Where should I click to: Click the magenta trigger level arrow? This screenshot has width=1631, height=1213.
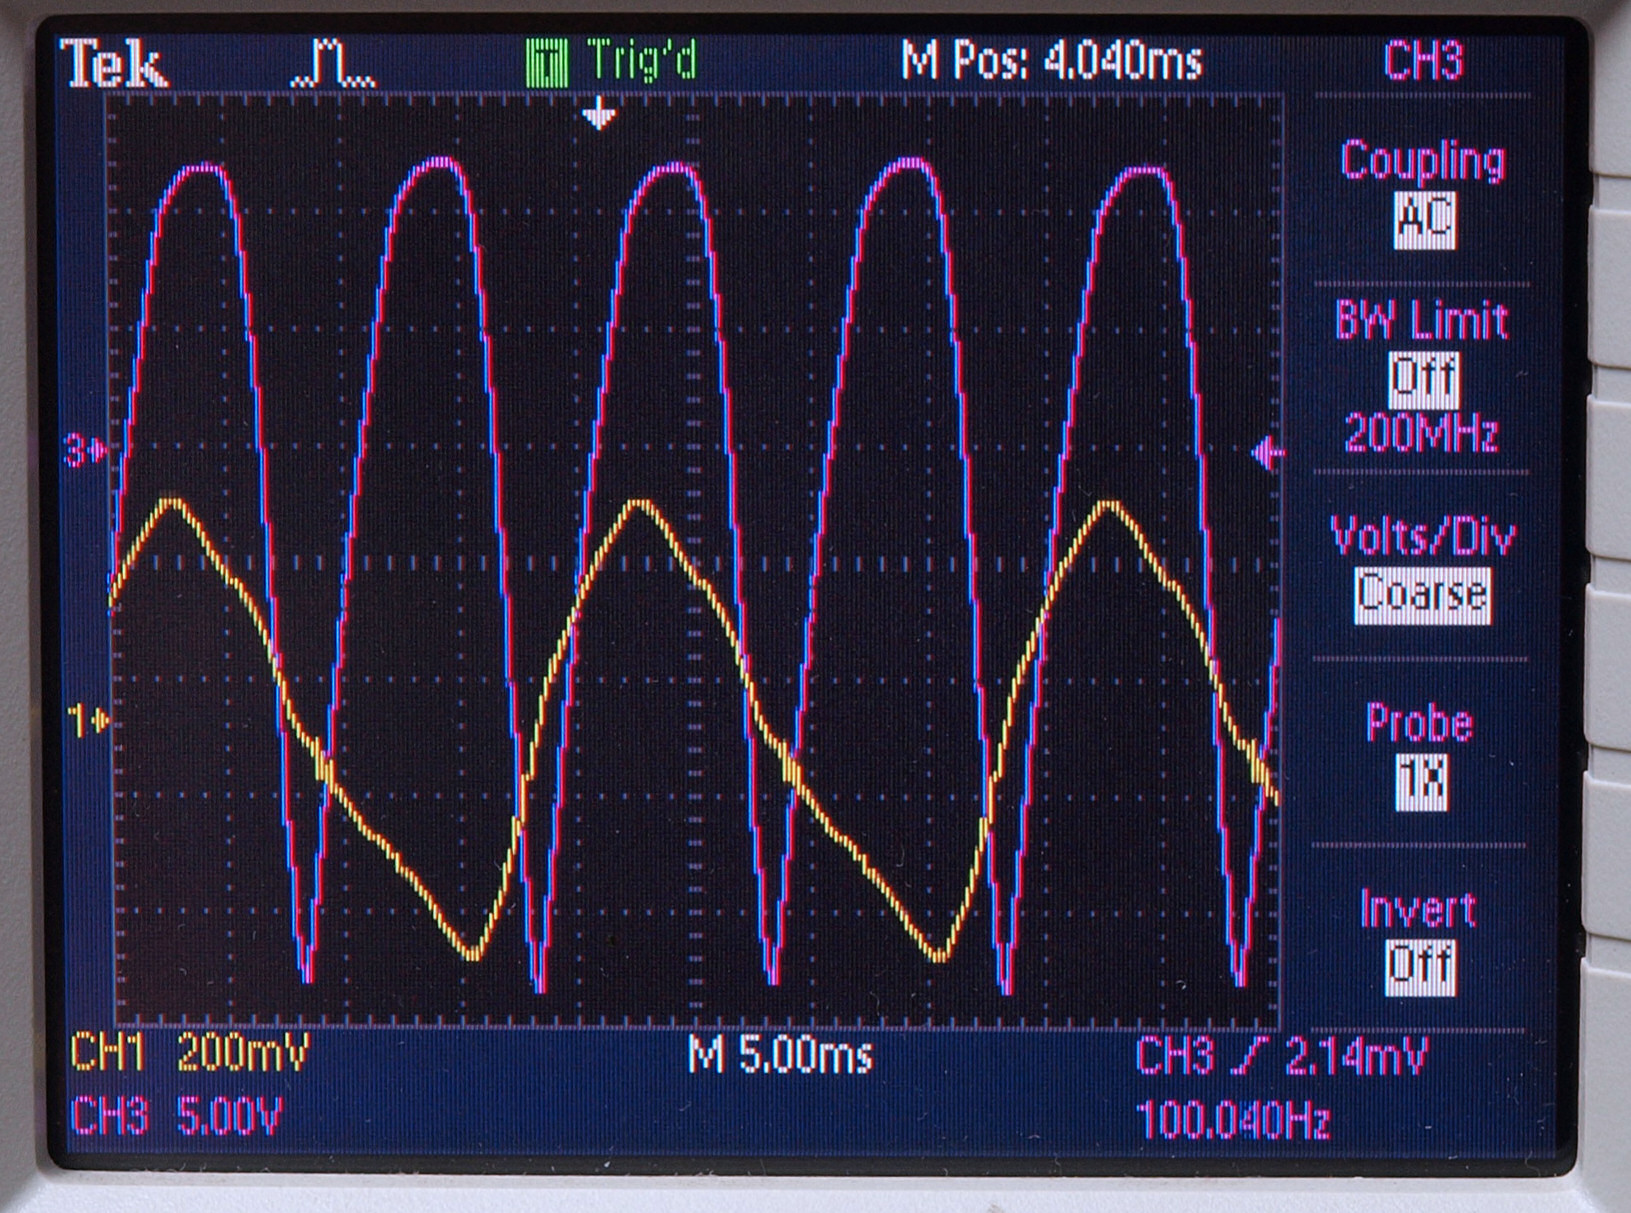(x=1267, y=453)
